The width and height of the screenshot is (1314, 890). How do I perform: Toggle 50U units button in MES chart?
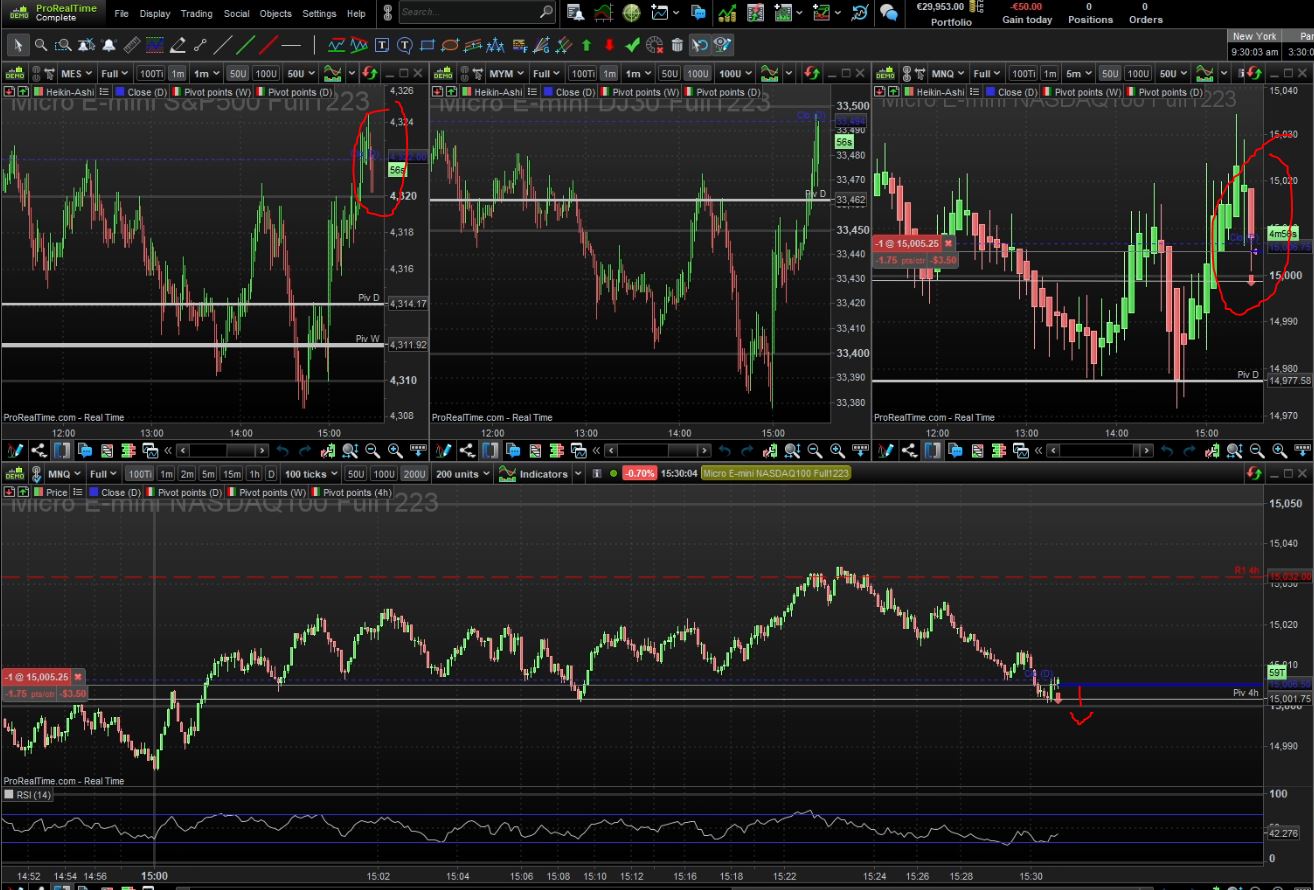[237, 73]
